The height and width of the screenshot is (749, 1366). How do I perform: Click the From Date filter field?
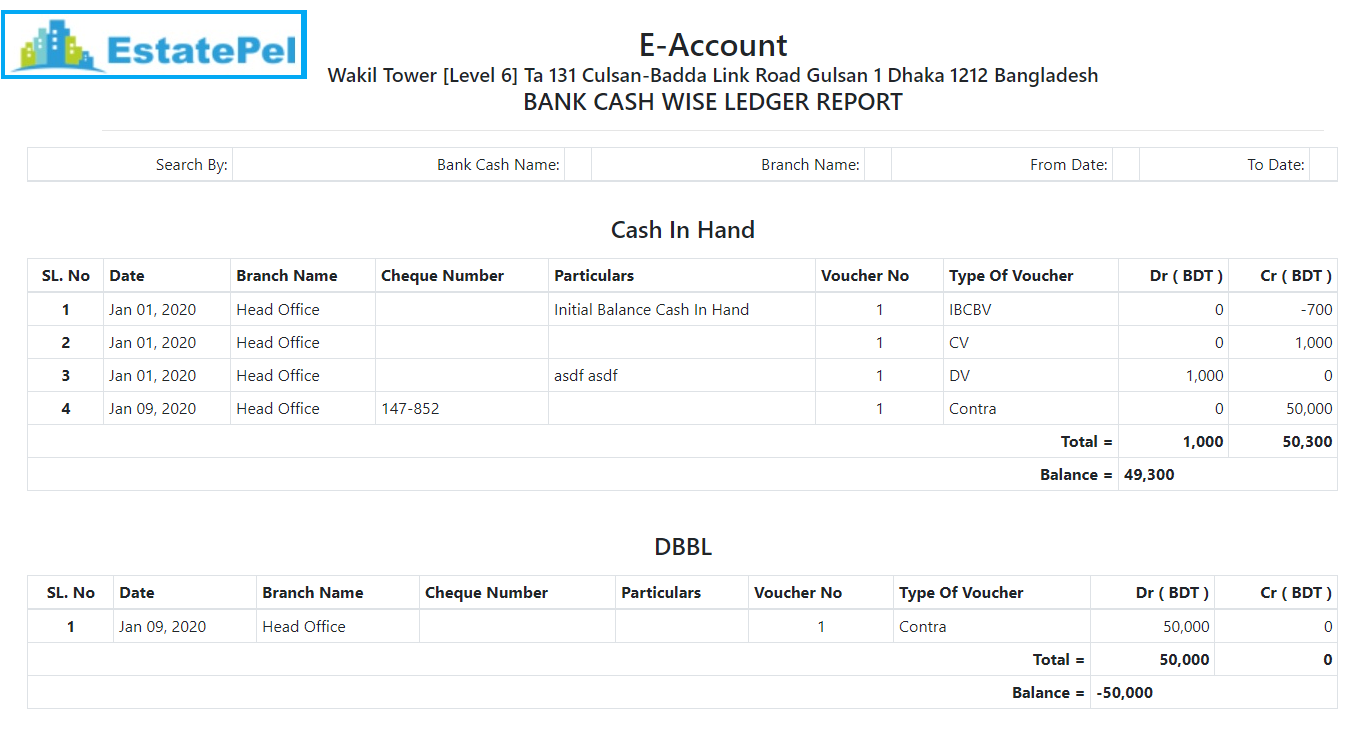(x=1125, y=165)
